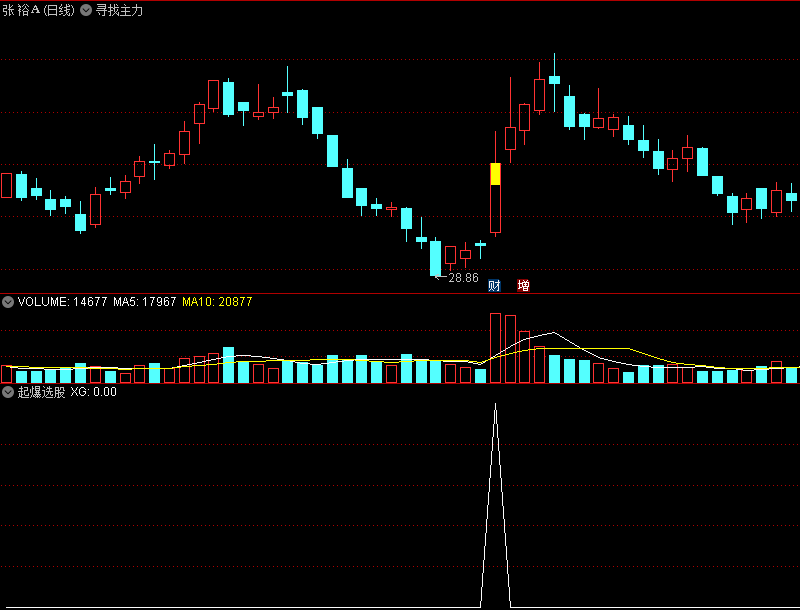This screenshot has width=800, height=610.
Task: Click the 寻找主力 indicator name
Action: point(119,10)
